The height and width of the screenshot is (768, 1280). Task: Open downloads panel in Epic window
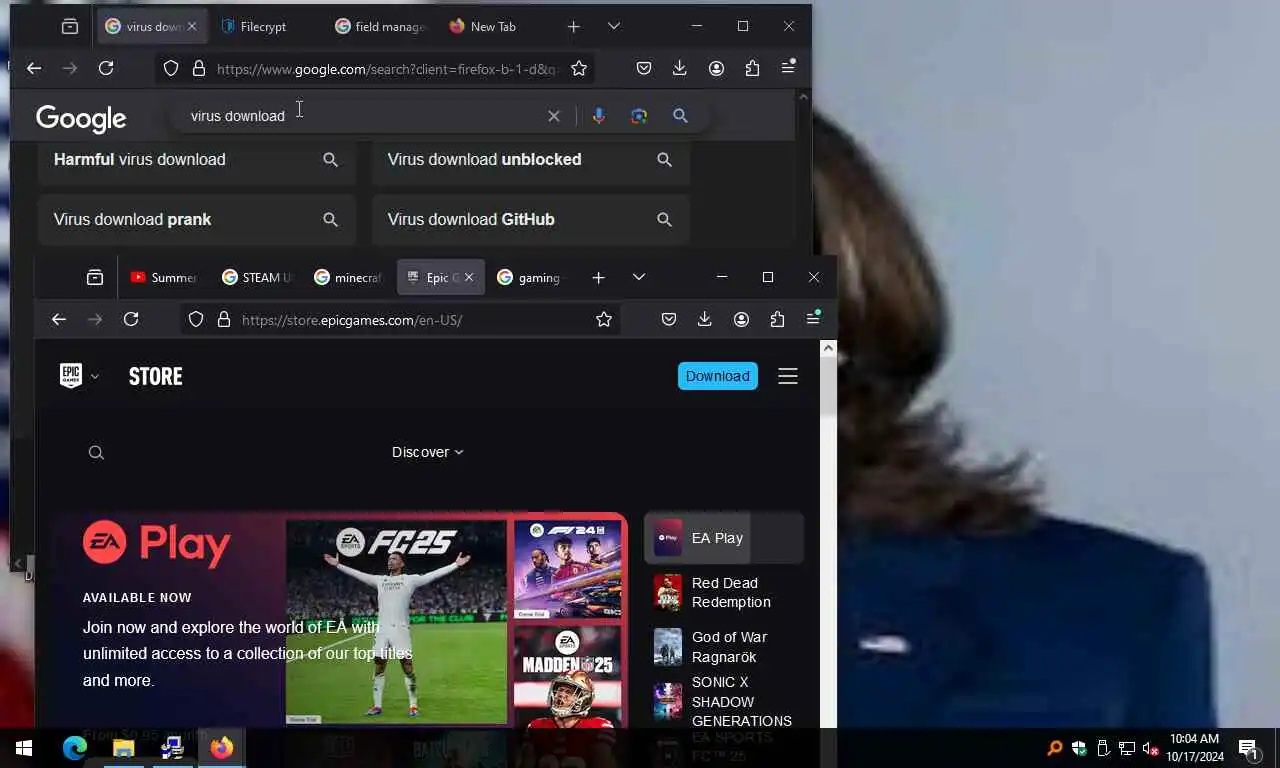point(705,319)
